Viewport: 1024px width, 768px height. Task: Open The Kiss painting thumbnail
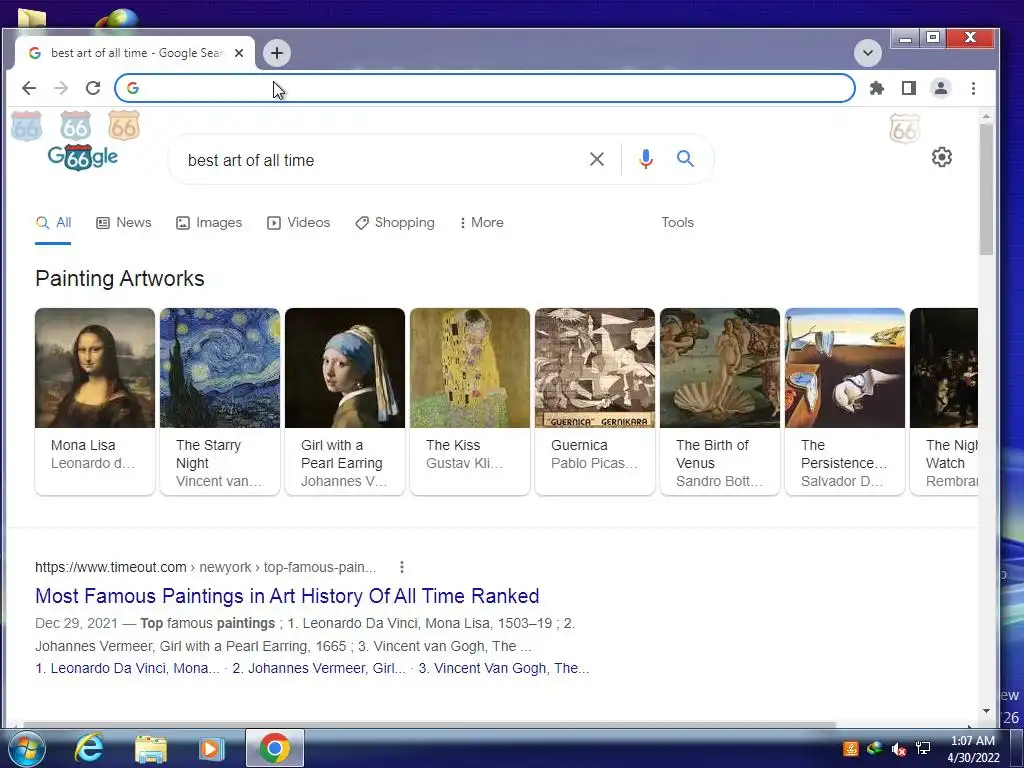pos(470,368)
